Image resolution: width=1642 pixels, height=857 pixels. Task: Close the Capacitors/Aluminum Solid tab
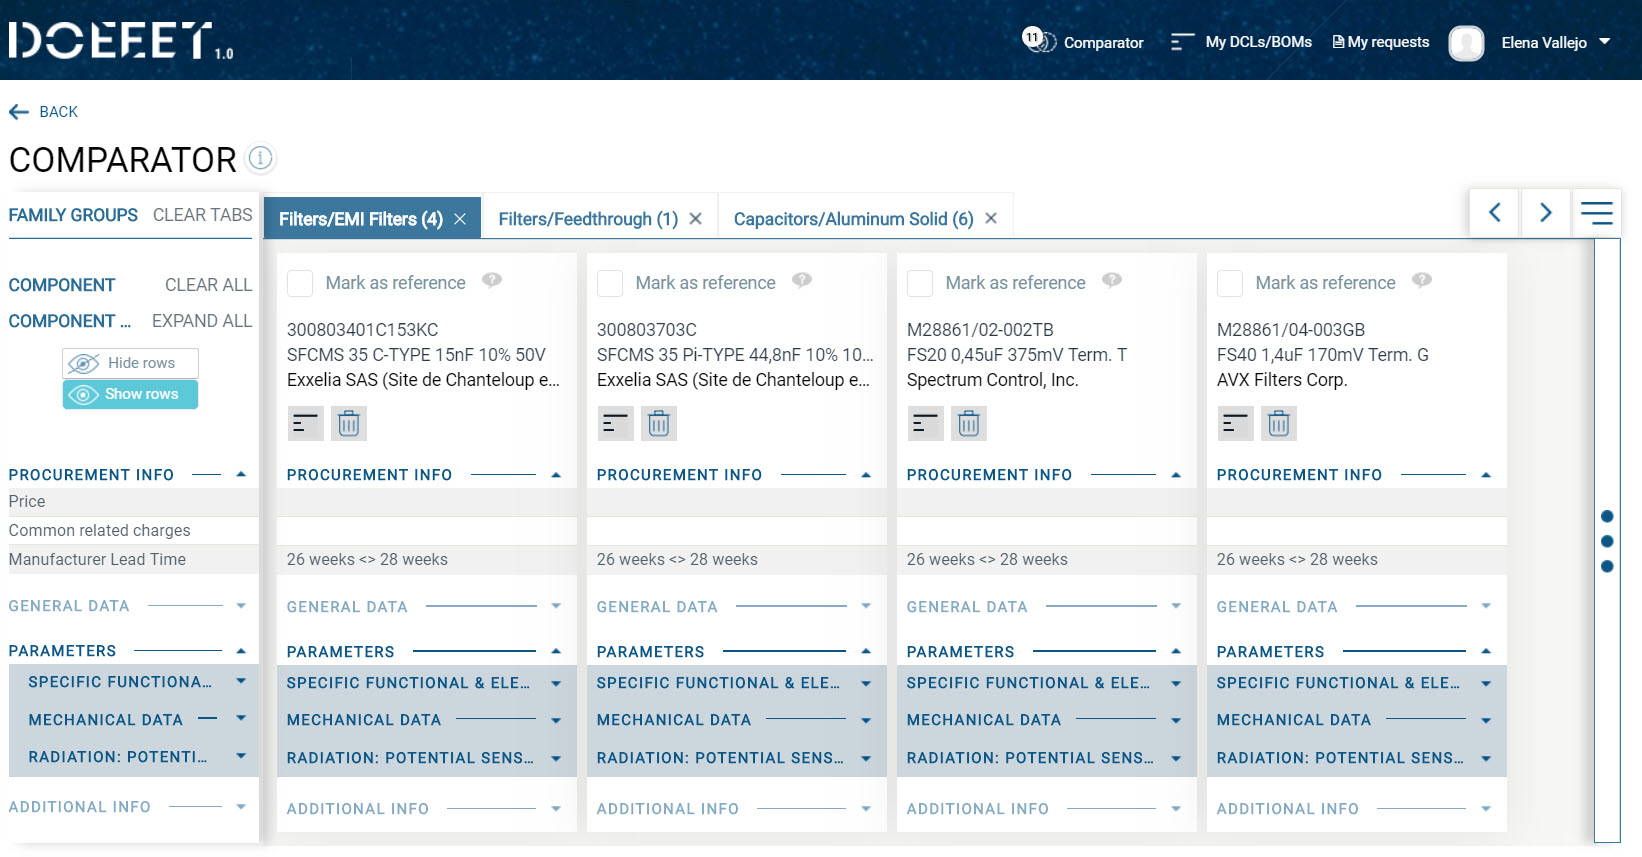(x=991, y=219)
